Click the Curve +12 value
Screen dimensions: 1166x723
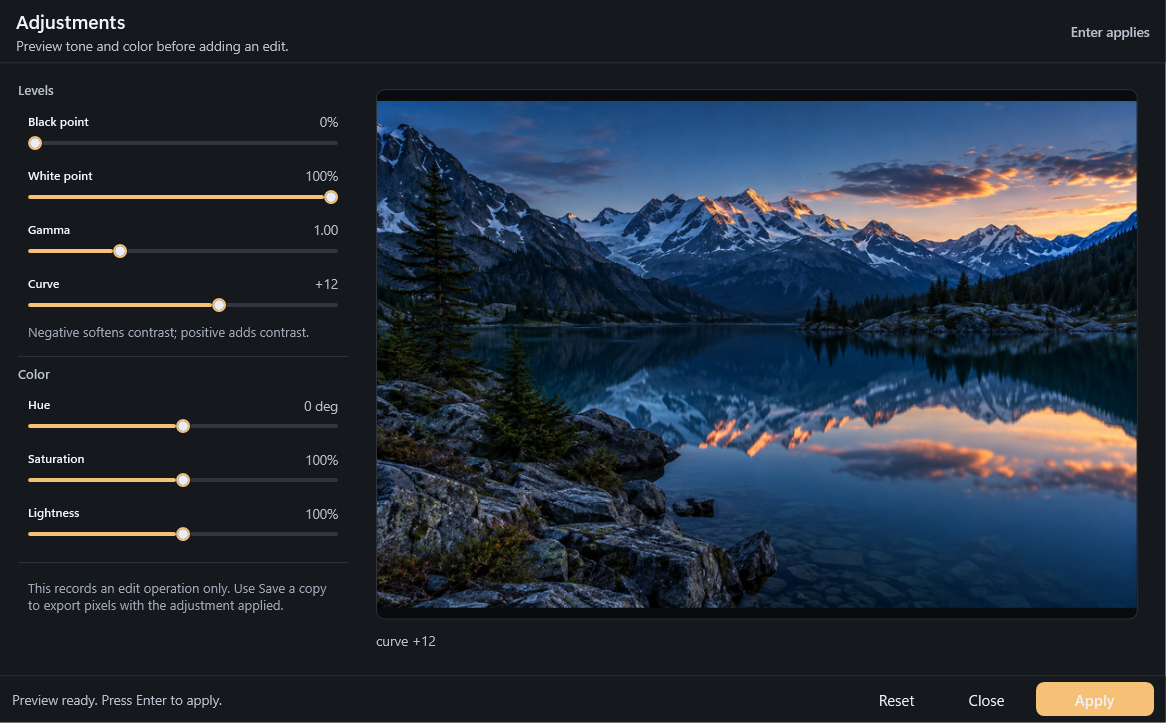[326, 284]
